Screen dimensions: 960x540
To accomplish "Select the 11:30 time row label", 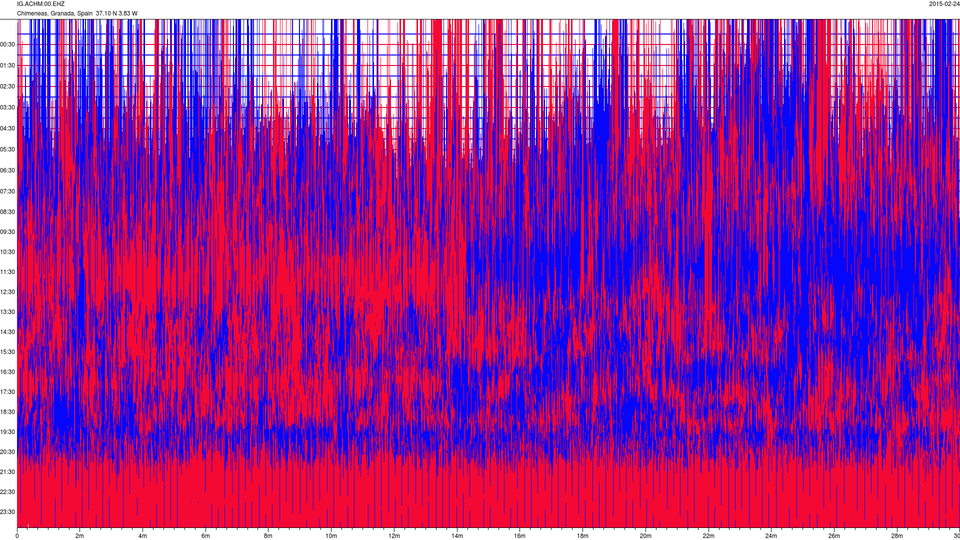I will coord(7,272).
